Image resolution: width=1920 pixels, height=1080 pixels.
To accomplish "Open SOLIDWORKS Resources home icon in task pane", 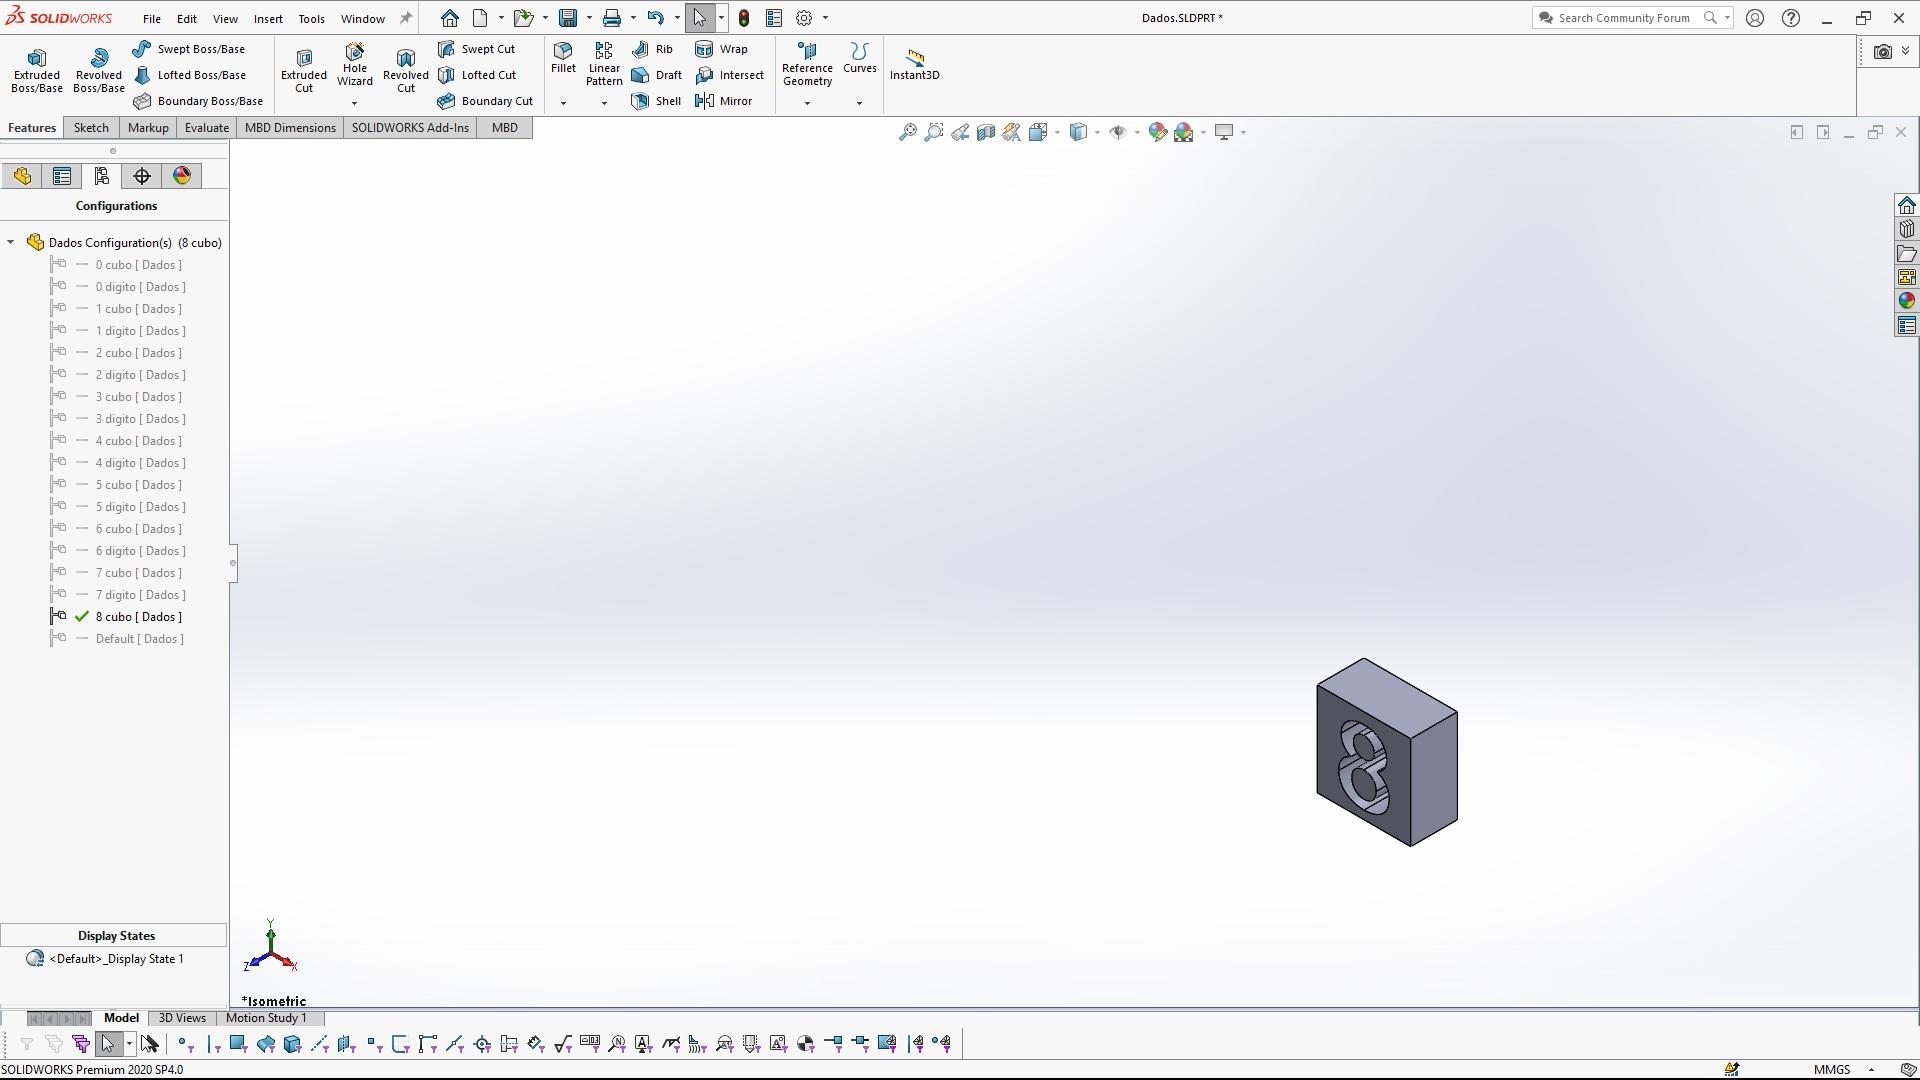I will tap(1907, 205).
